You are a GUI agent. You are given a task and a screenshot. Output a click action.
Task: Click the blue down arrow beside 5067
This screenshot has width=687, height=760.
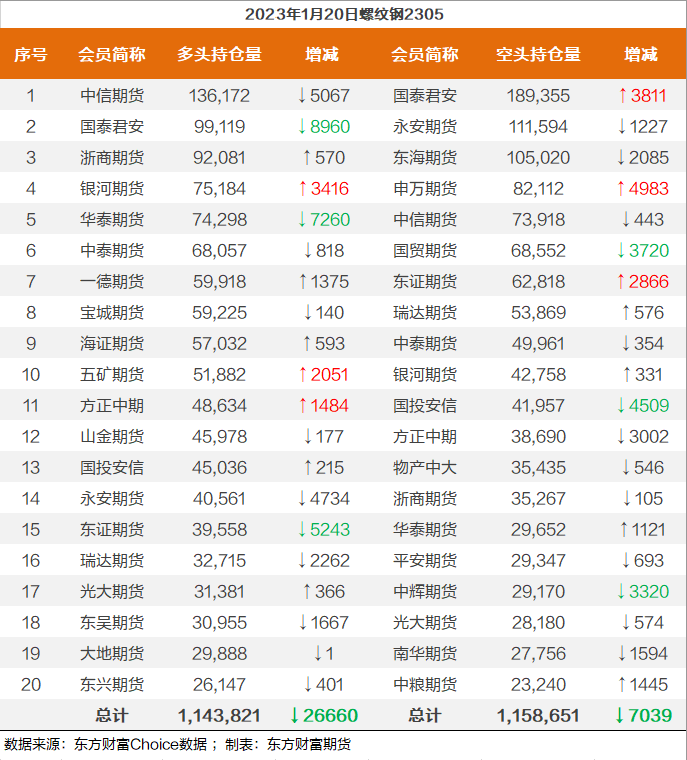[303, 96]
